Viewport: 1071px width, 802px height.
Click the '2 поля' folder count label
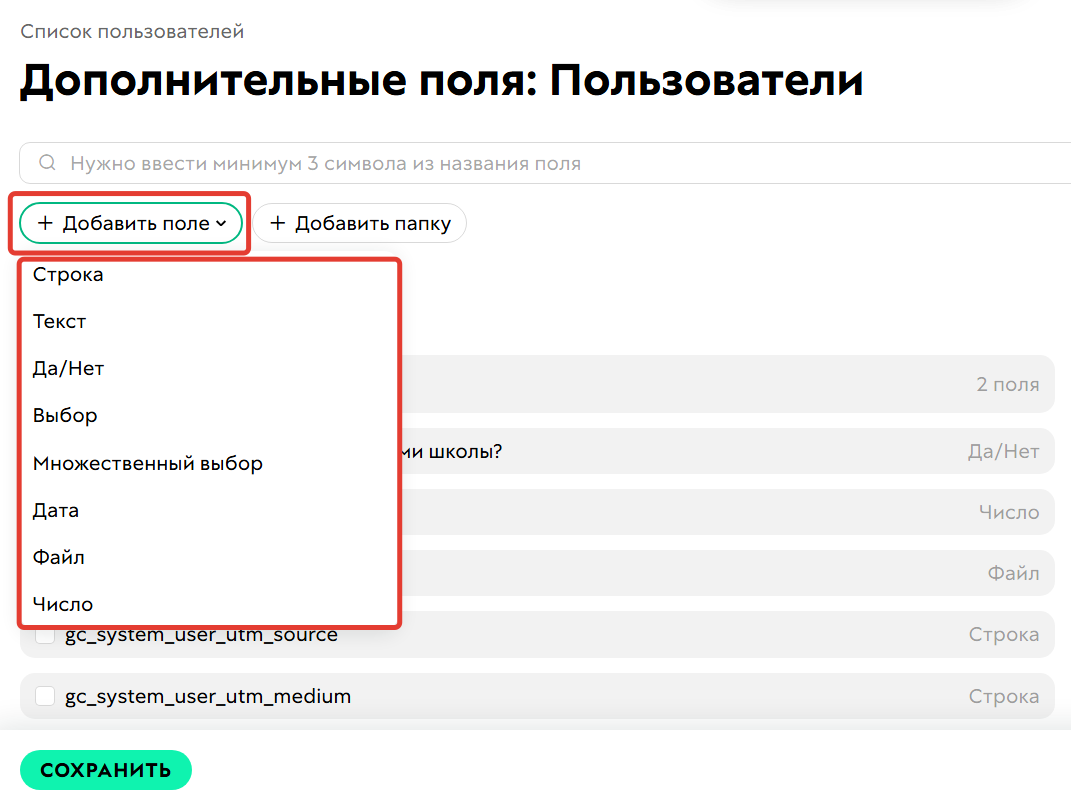1007,384
